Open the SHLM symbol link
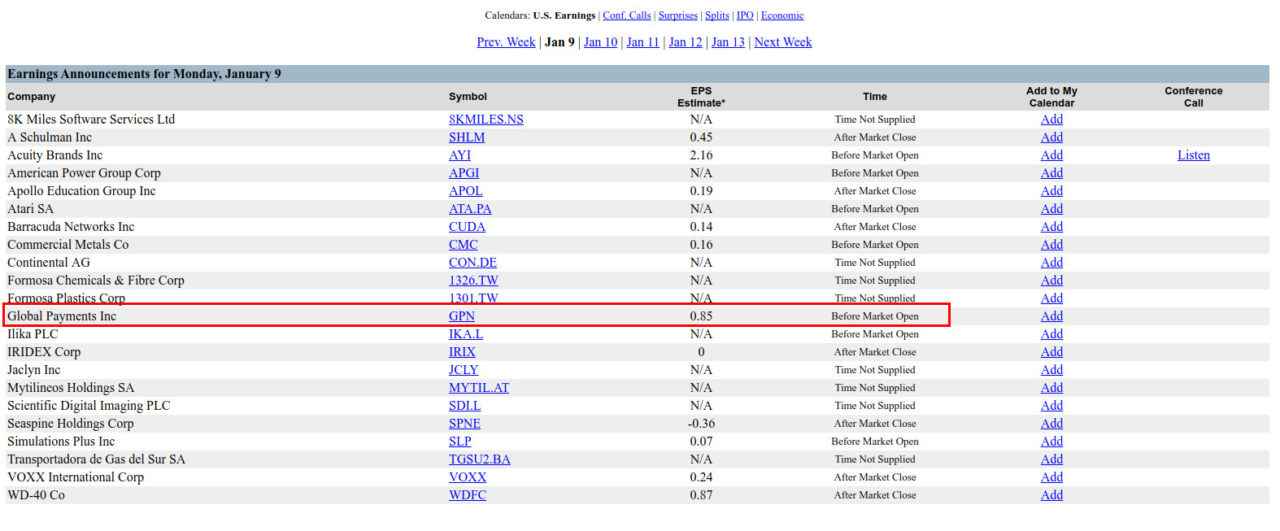This screenshot has height=531, width=1280. point(467,138)
